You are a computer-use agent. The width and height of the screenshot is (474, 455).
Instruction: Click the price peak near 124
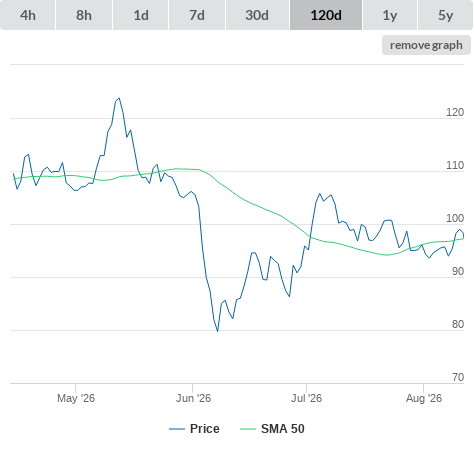click(x=119, y=98)
